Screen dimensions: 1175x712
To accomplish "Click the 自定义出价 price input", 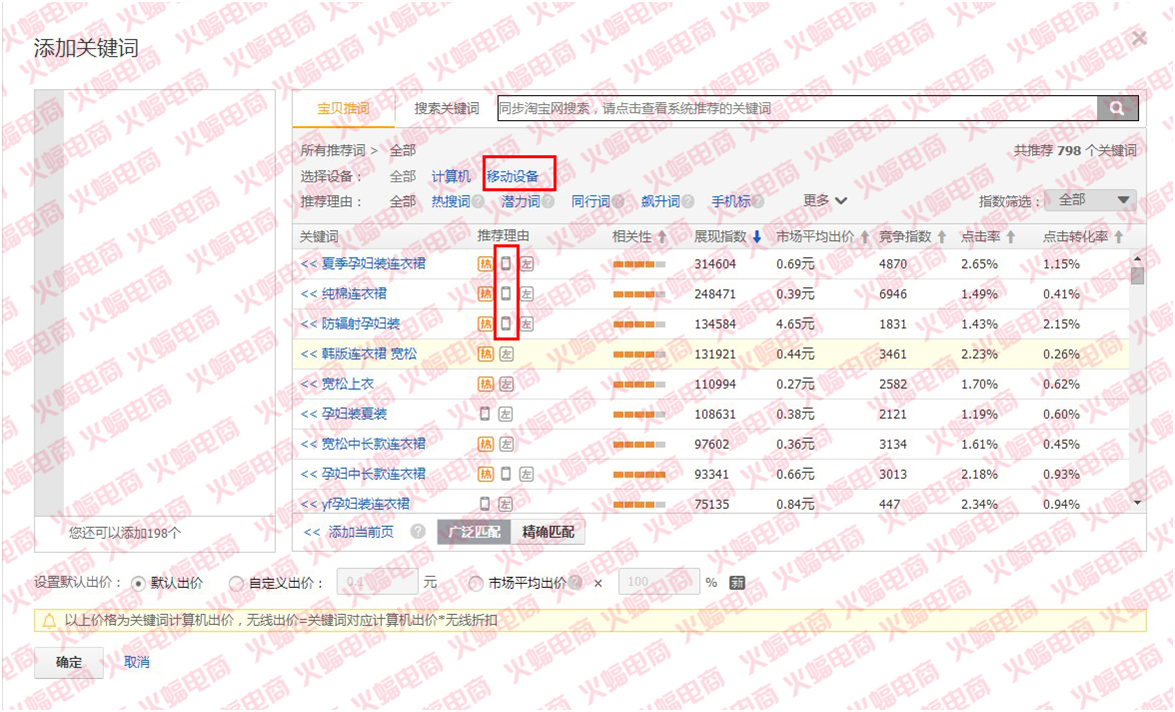I will (x=377, y=582).
